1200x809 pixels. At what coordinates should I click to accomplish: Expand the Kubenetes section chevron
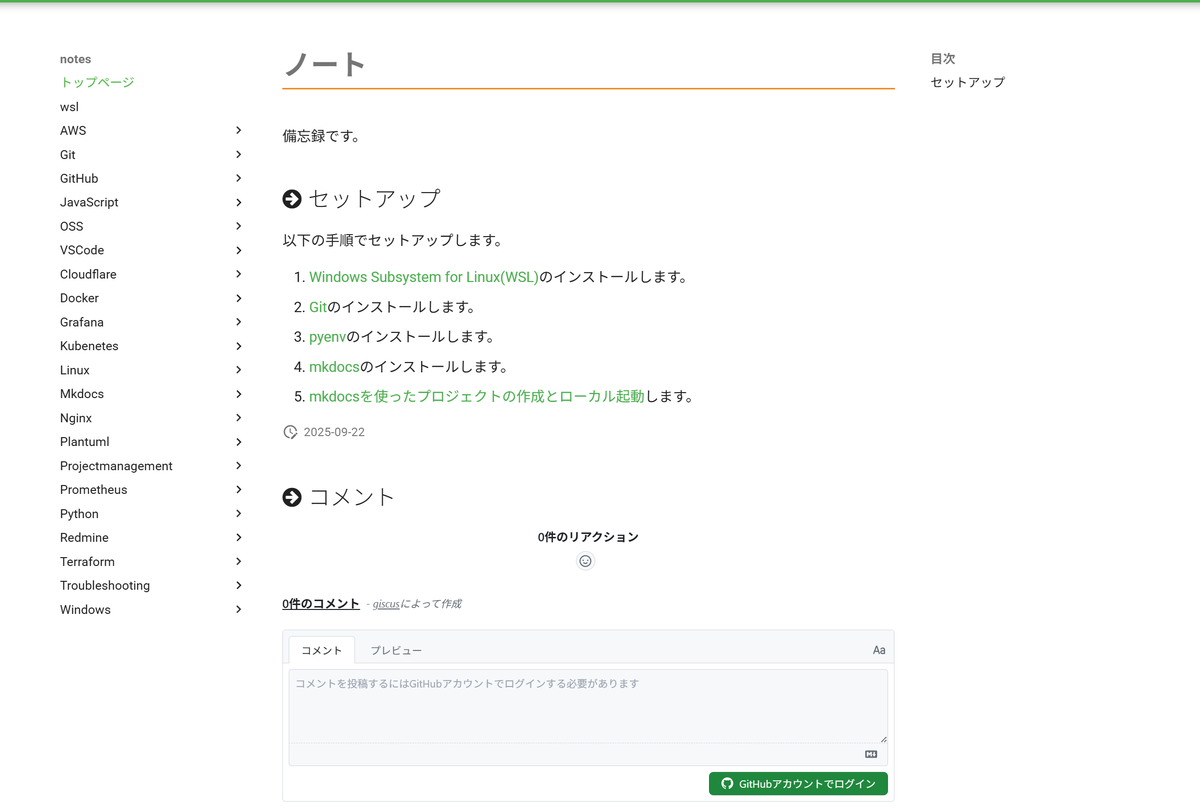point(238,346)
